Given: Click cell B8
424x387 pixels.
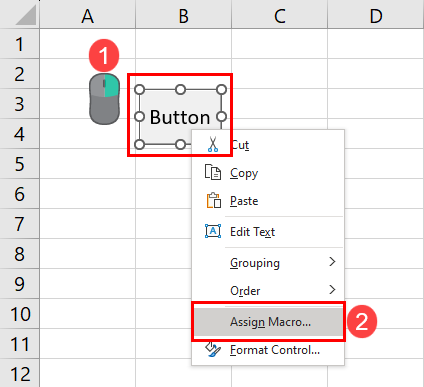Looking at the screenshot, I should pyautogui.click(x=163, y=254).
